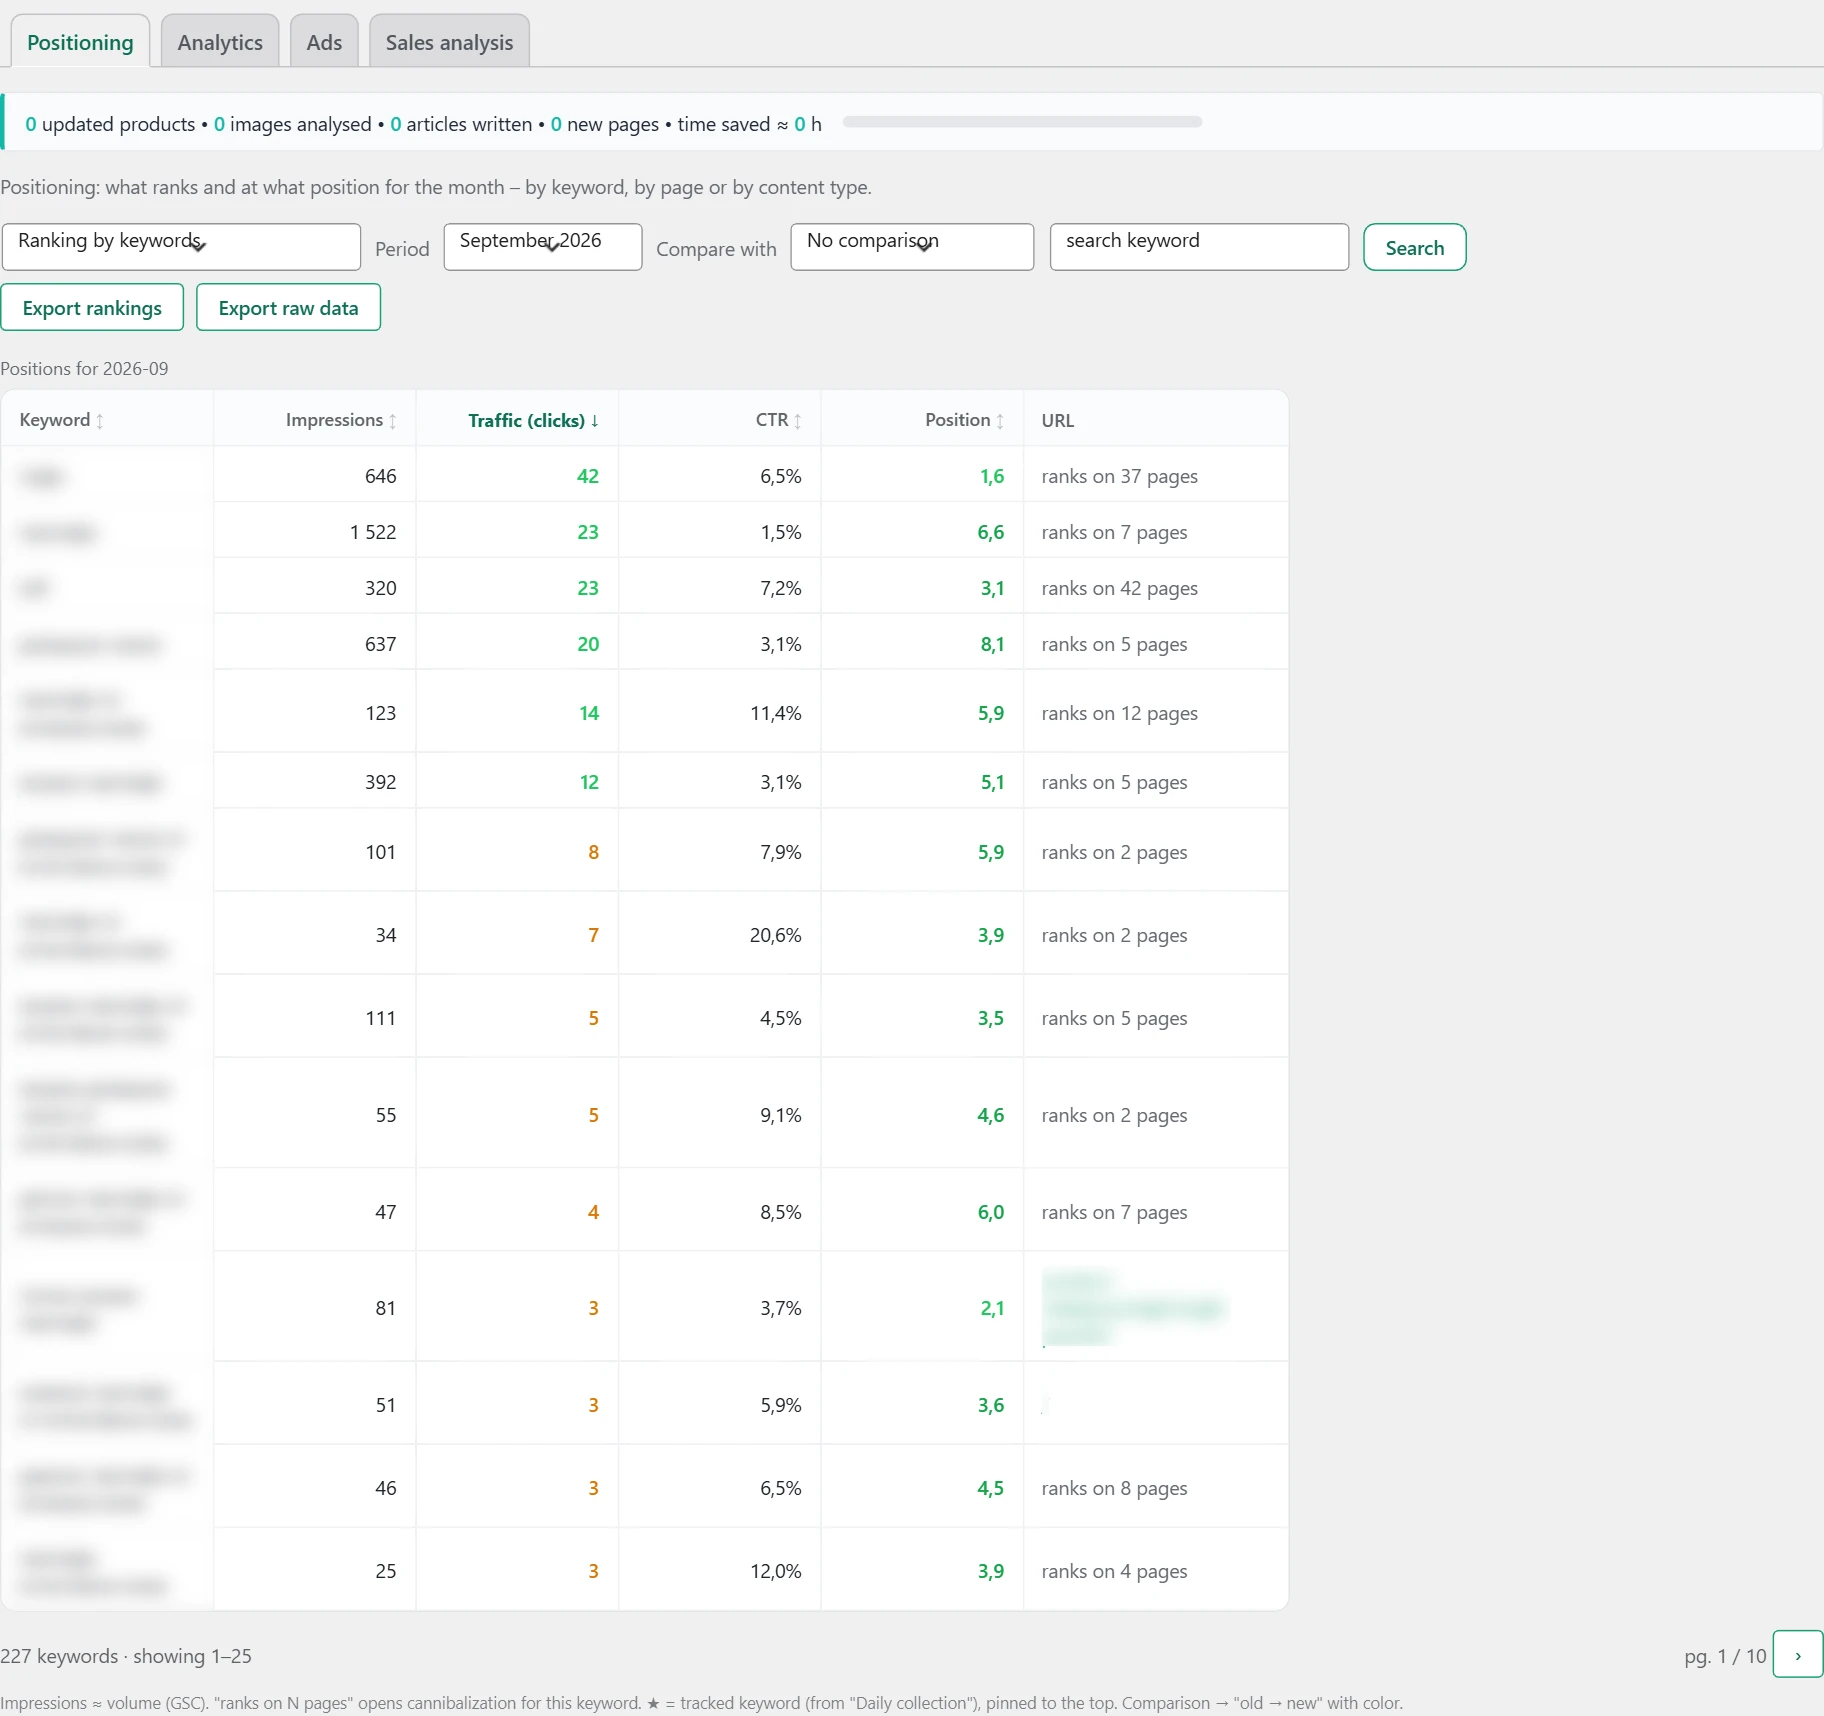The width and height of the screenshot is (1824, 1716).
Task: Select the 20 clicks value
Action: pos(588,644)
